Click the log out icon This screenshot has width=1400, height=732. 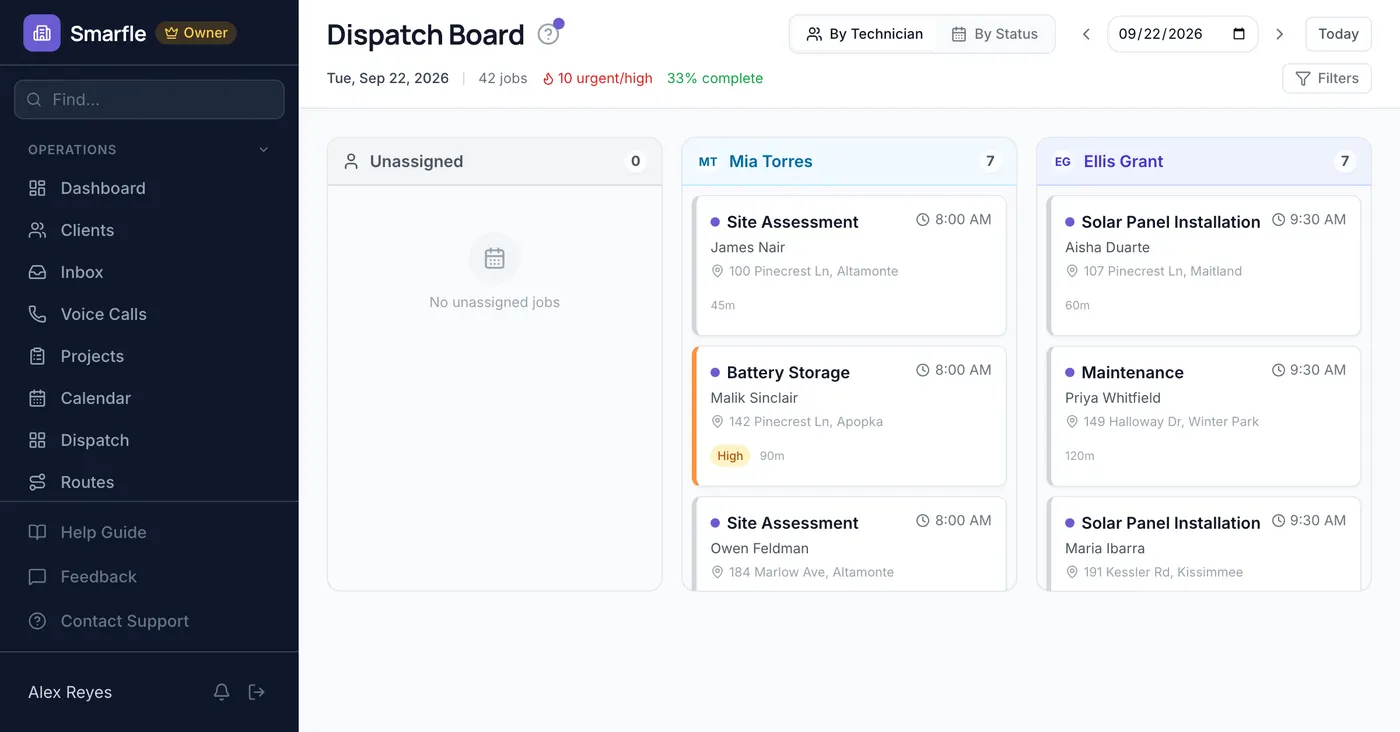pyautogui.click(x=257, y=692)
